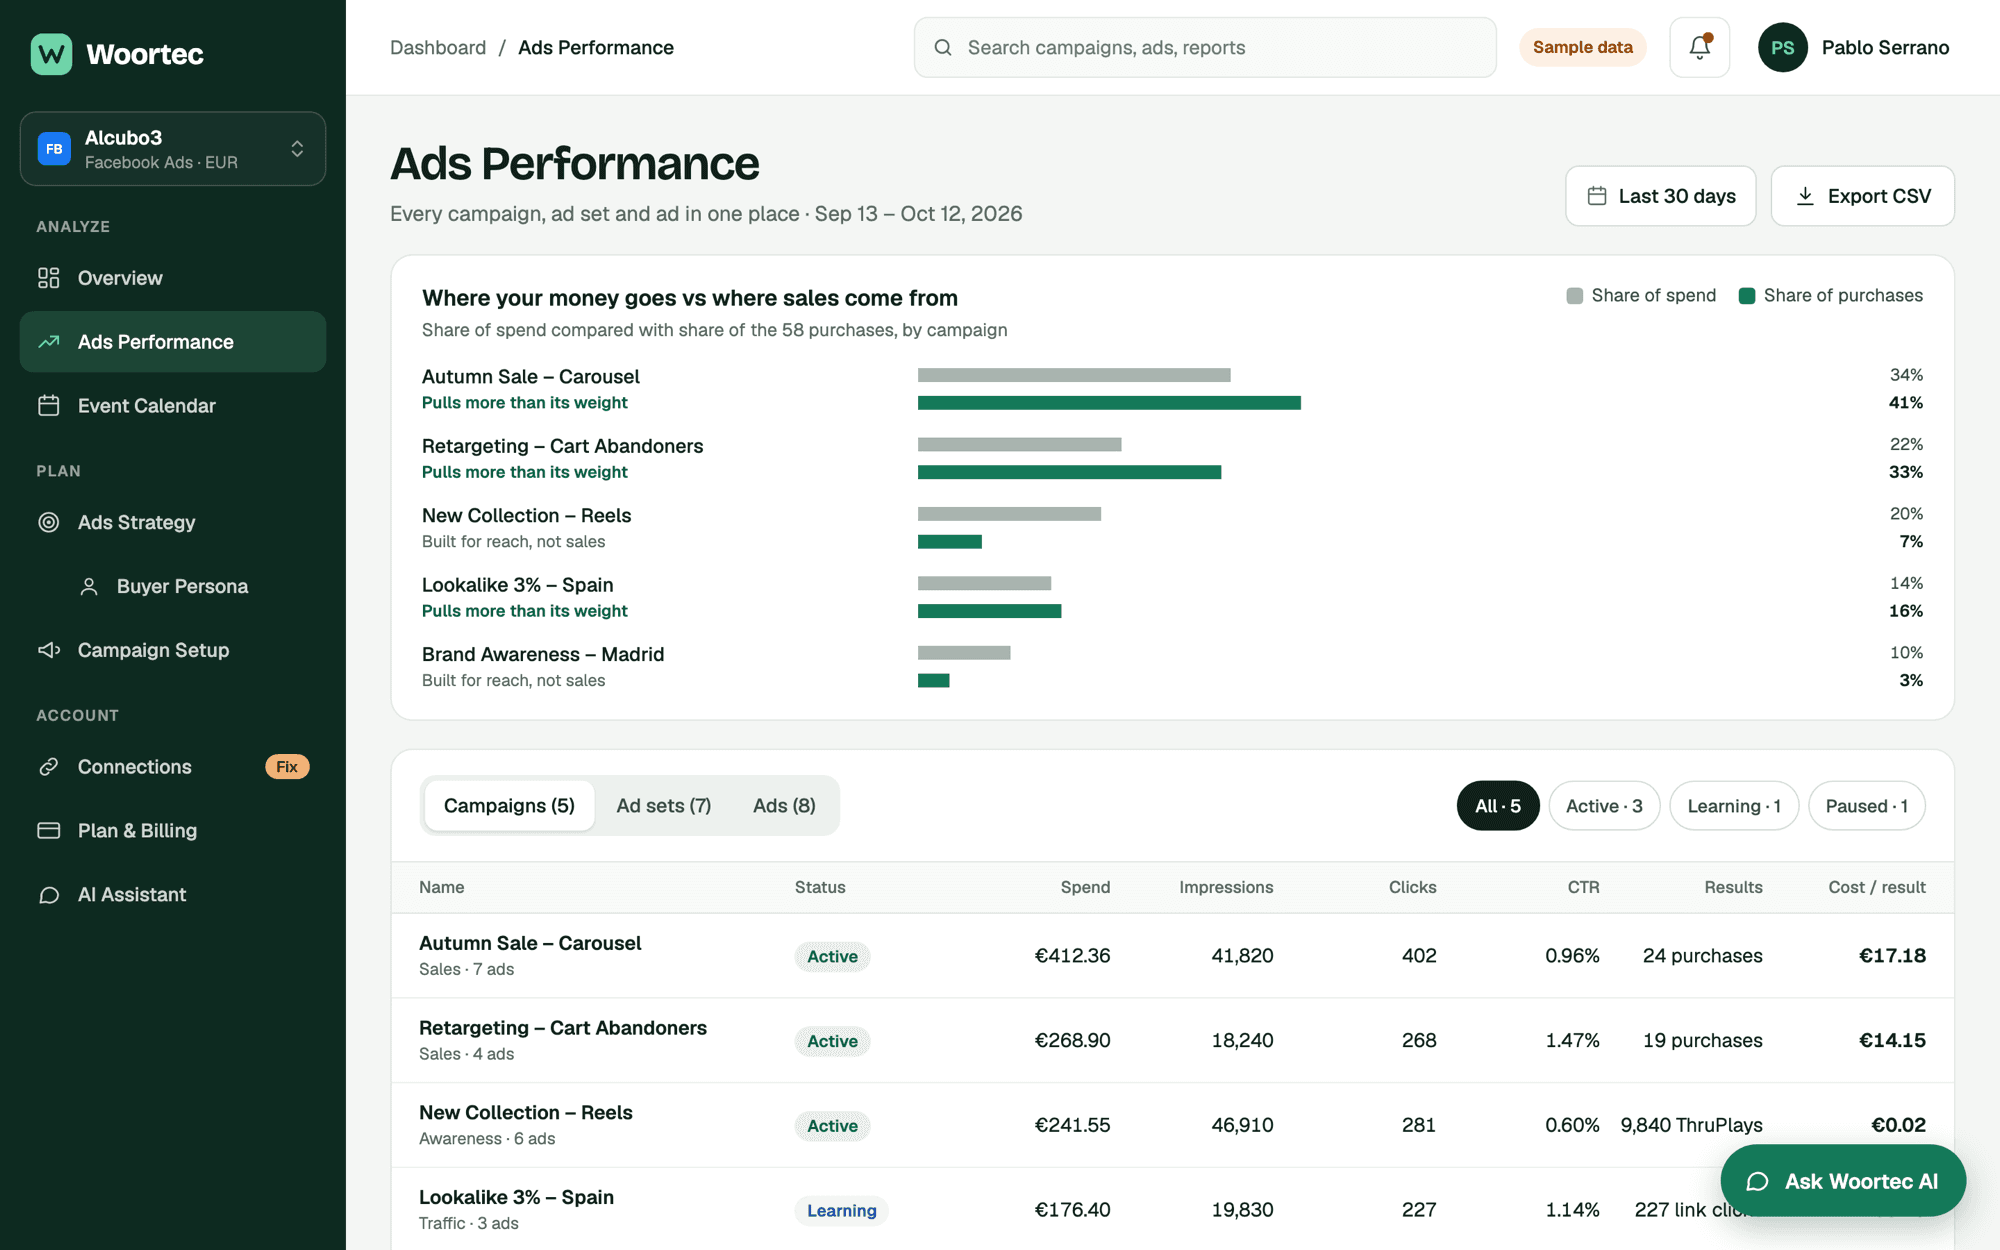Click the Sample data badge
Image resolution: width=2000 pixels, height=1250 pixels.
pos(1582,47)
